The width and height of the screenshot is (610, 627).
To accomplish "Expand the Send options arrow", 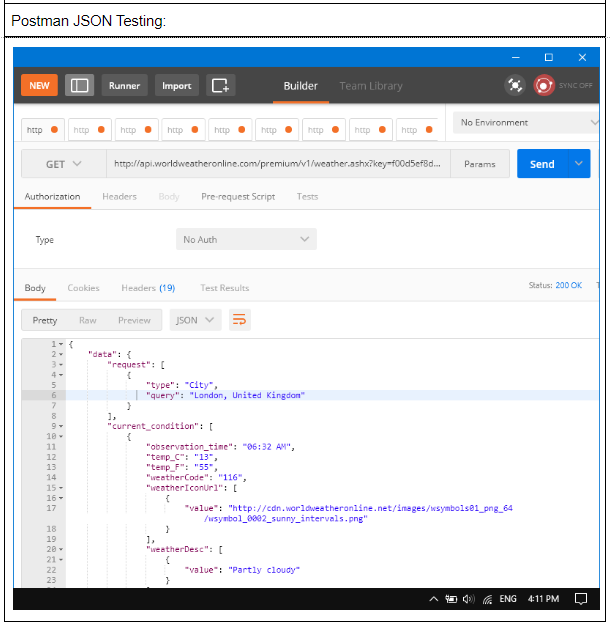I will click(x=578, y=164).
